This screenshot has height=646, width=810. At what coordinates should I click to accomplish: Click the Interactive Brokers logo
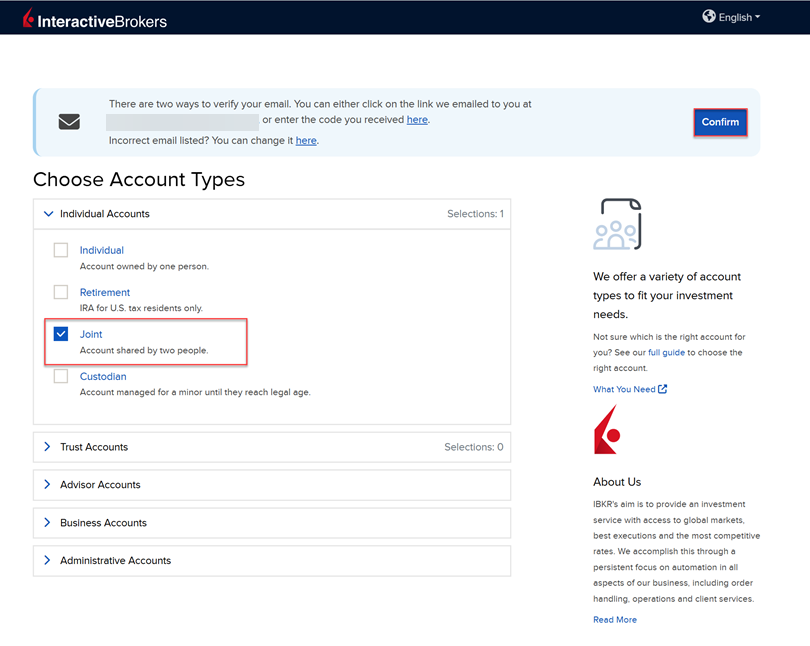click(x=95, y=19)
